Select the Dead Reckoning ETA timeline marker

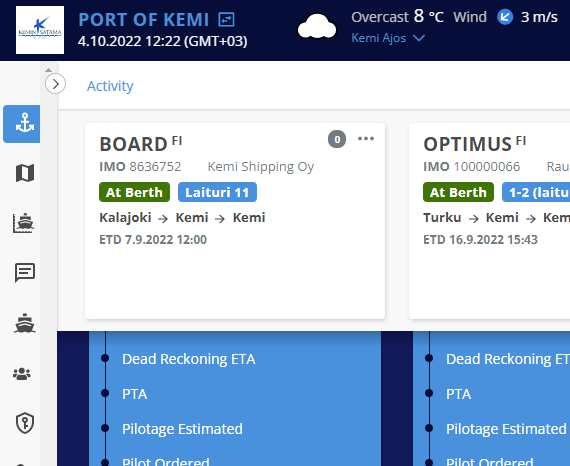click(105, 358)
